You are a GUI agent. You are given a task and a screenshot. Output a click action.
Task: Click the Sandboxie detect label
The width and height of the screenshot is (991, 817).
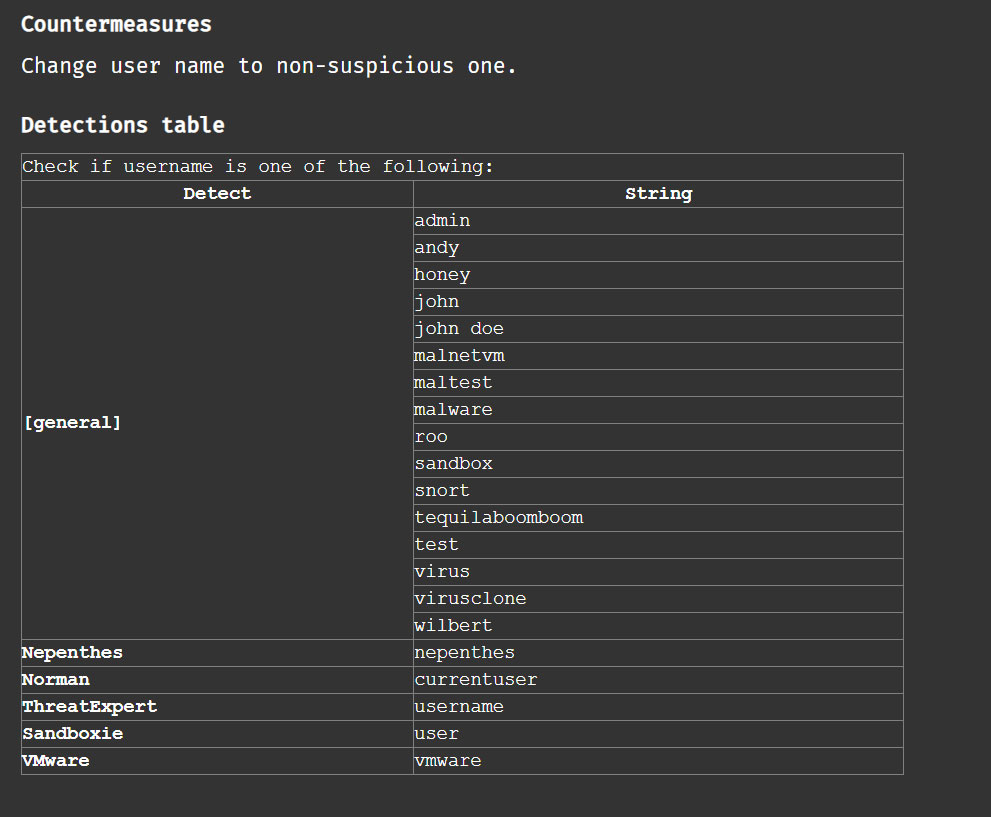[x=73, y=734]
